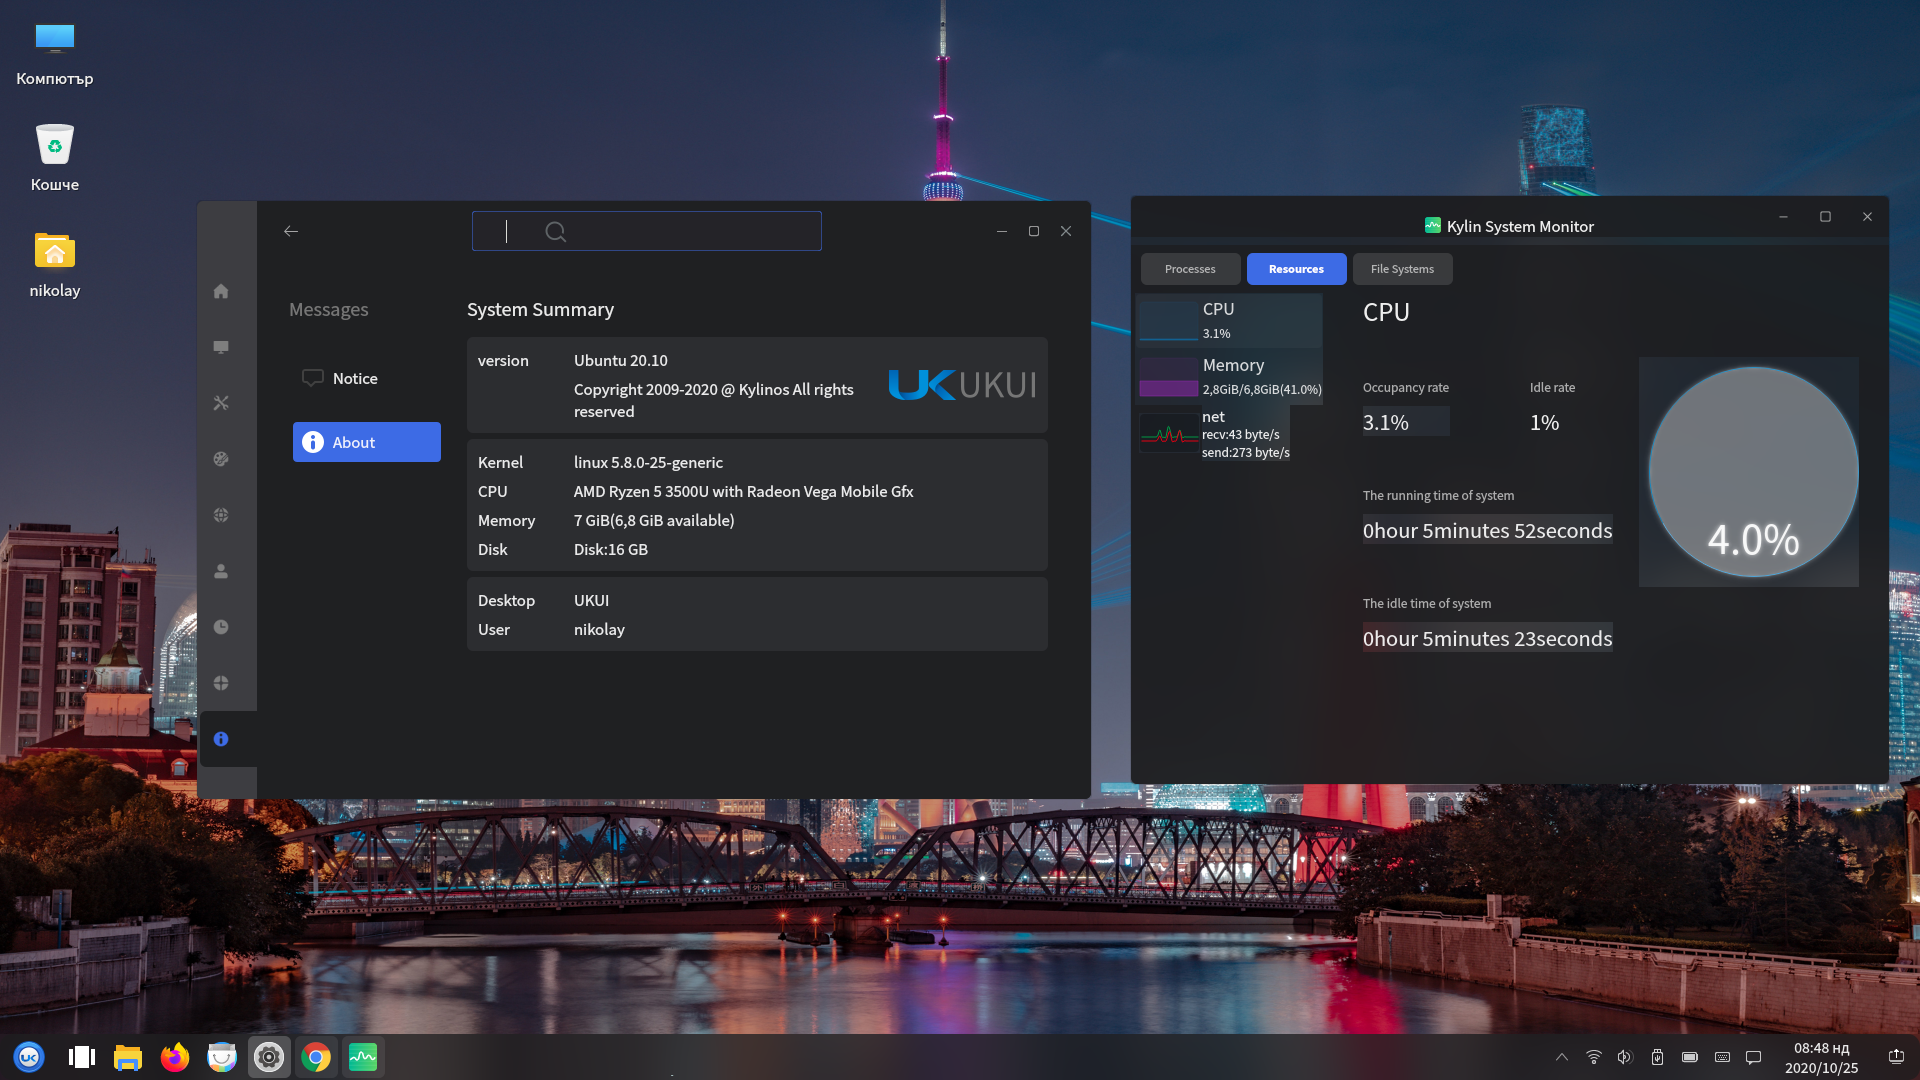Viewport: 1920px width, 1080px height.
Task: Select the Кошче trash desktop icon
Action: point(55,158)
